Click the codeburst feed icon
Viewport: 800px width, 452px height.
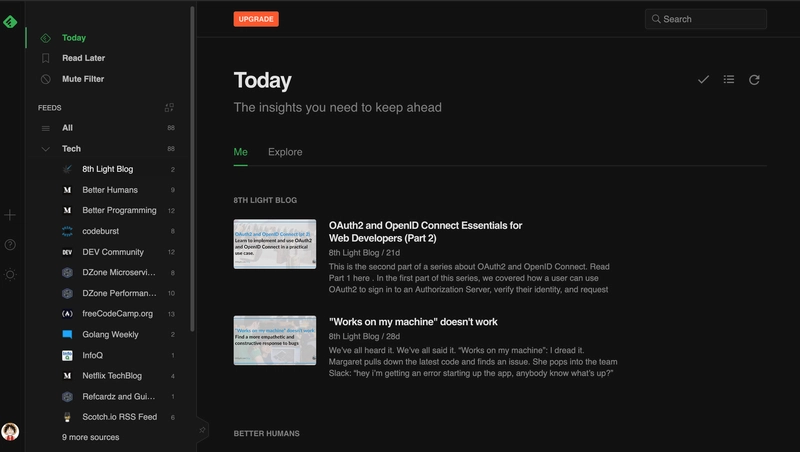pyautogui.click(x=67, y=231)
